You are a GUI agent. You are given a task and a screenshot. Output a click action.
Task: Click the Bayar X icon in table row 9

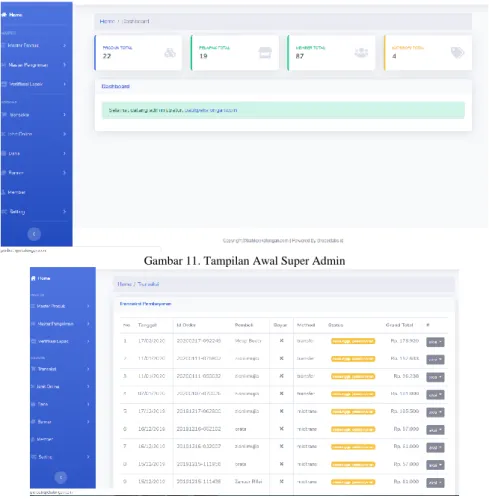pyautogui.click(x=281, y=481)
